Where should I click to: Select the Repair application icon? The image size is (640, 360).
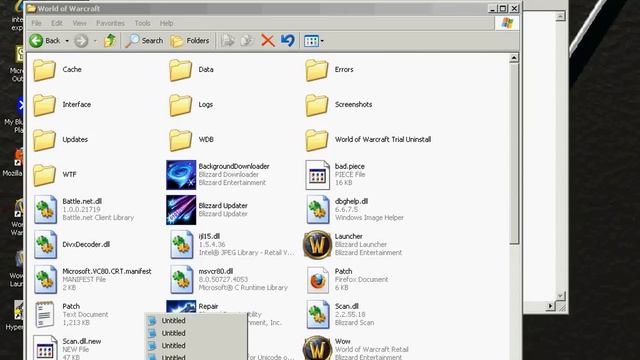pyautogui.click(x=181, y=306)
